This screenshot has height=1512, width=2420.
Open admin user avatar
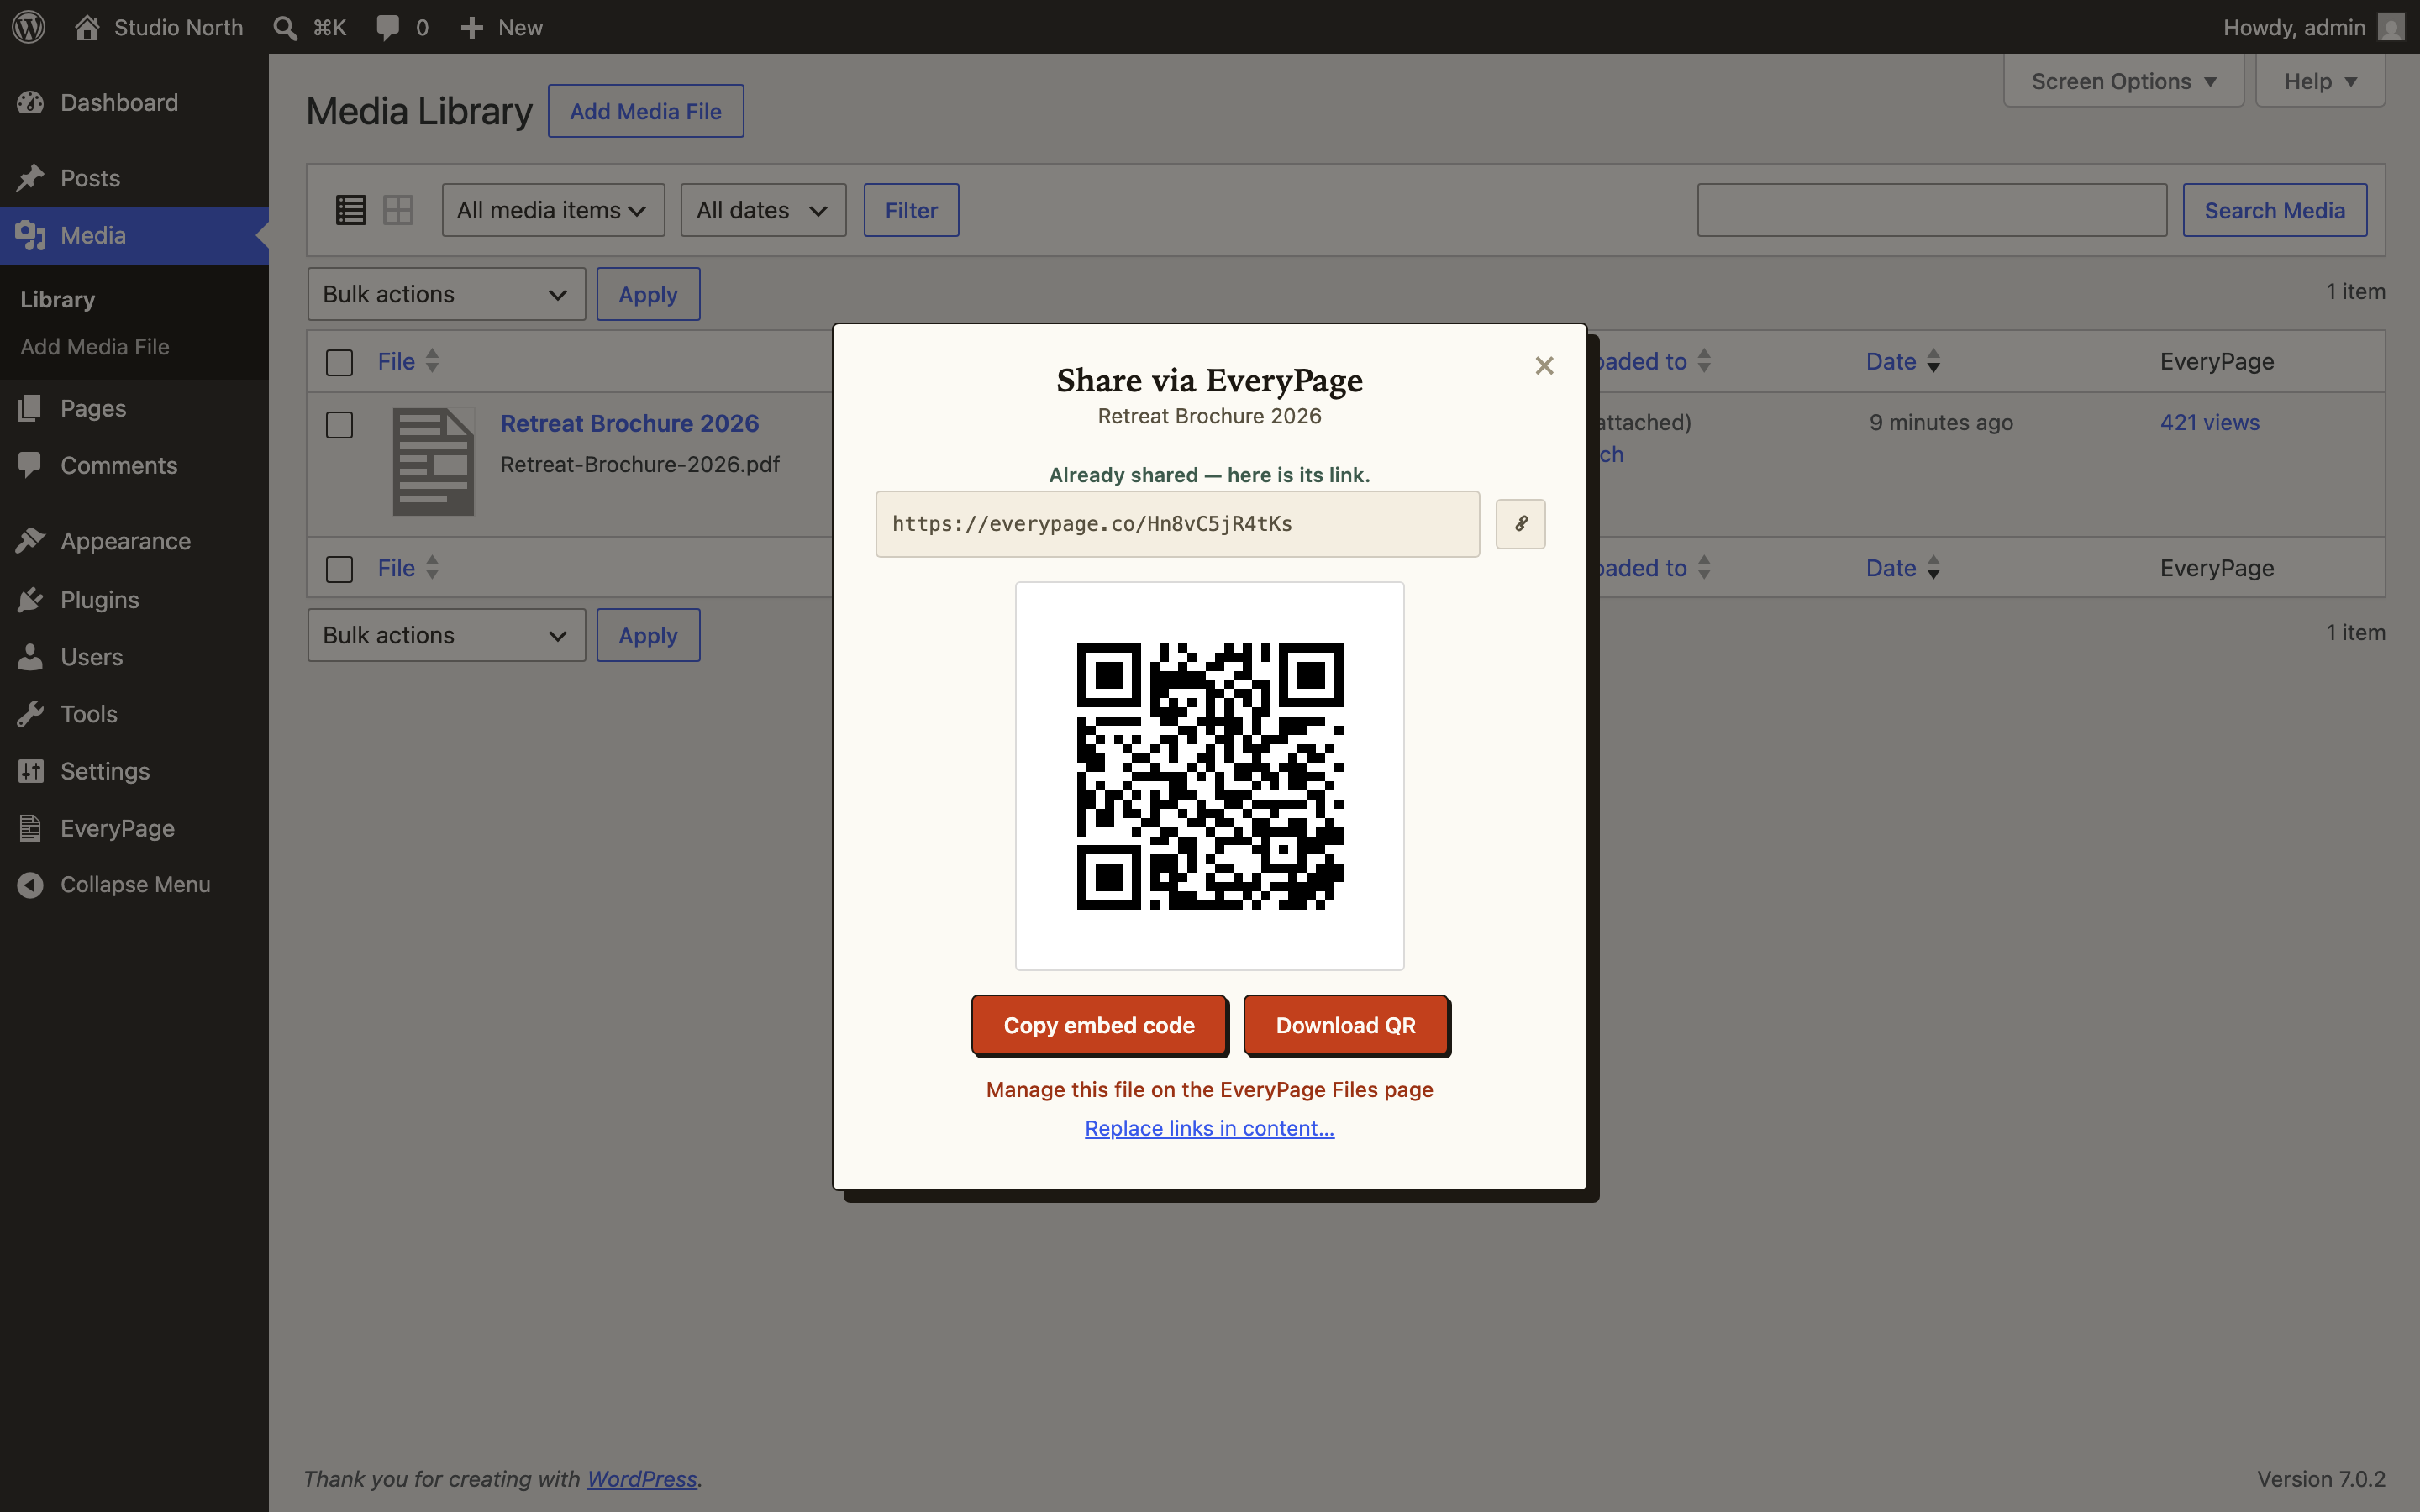(x=2390, y=27)
